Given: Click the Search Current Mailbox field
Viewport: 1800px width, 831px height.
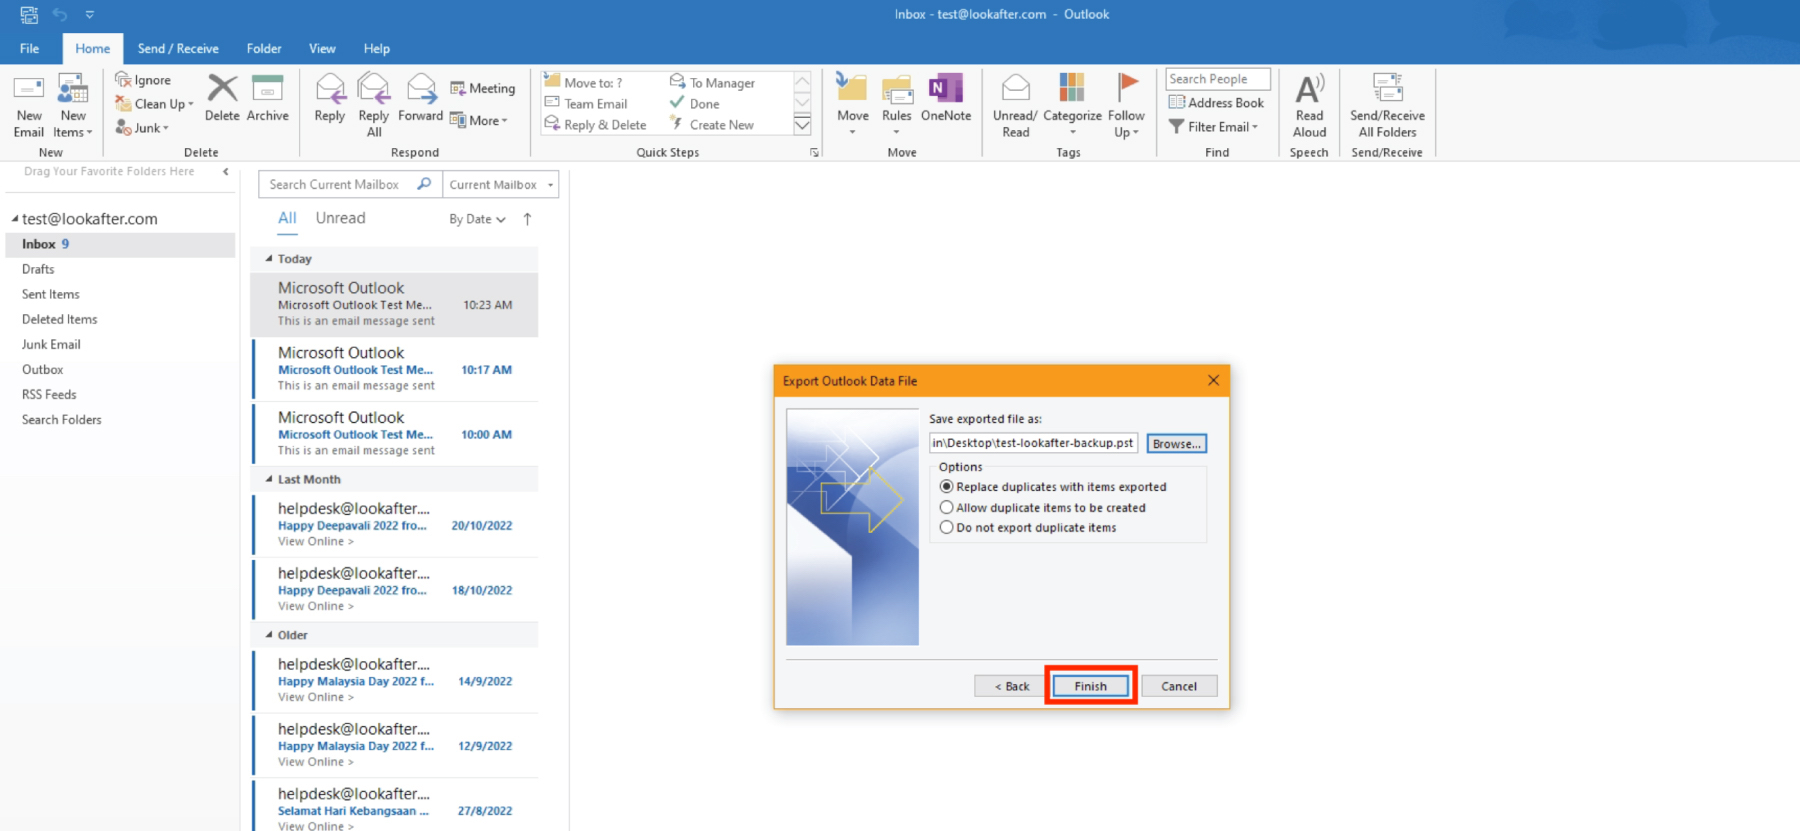Looking at the screenshot, I should coord(340,185).
